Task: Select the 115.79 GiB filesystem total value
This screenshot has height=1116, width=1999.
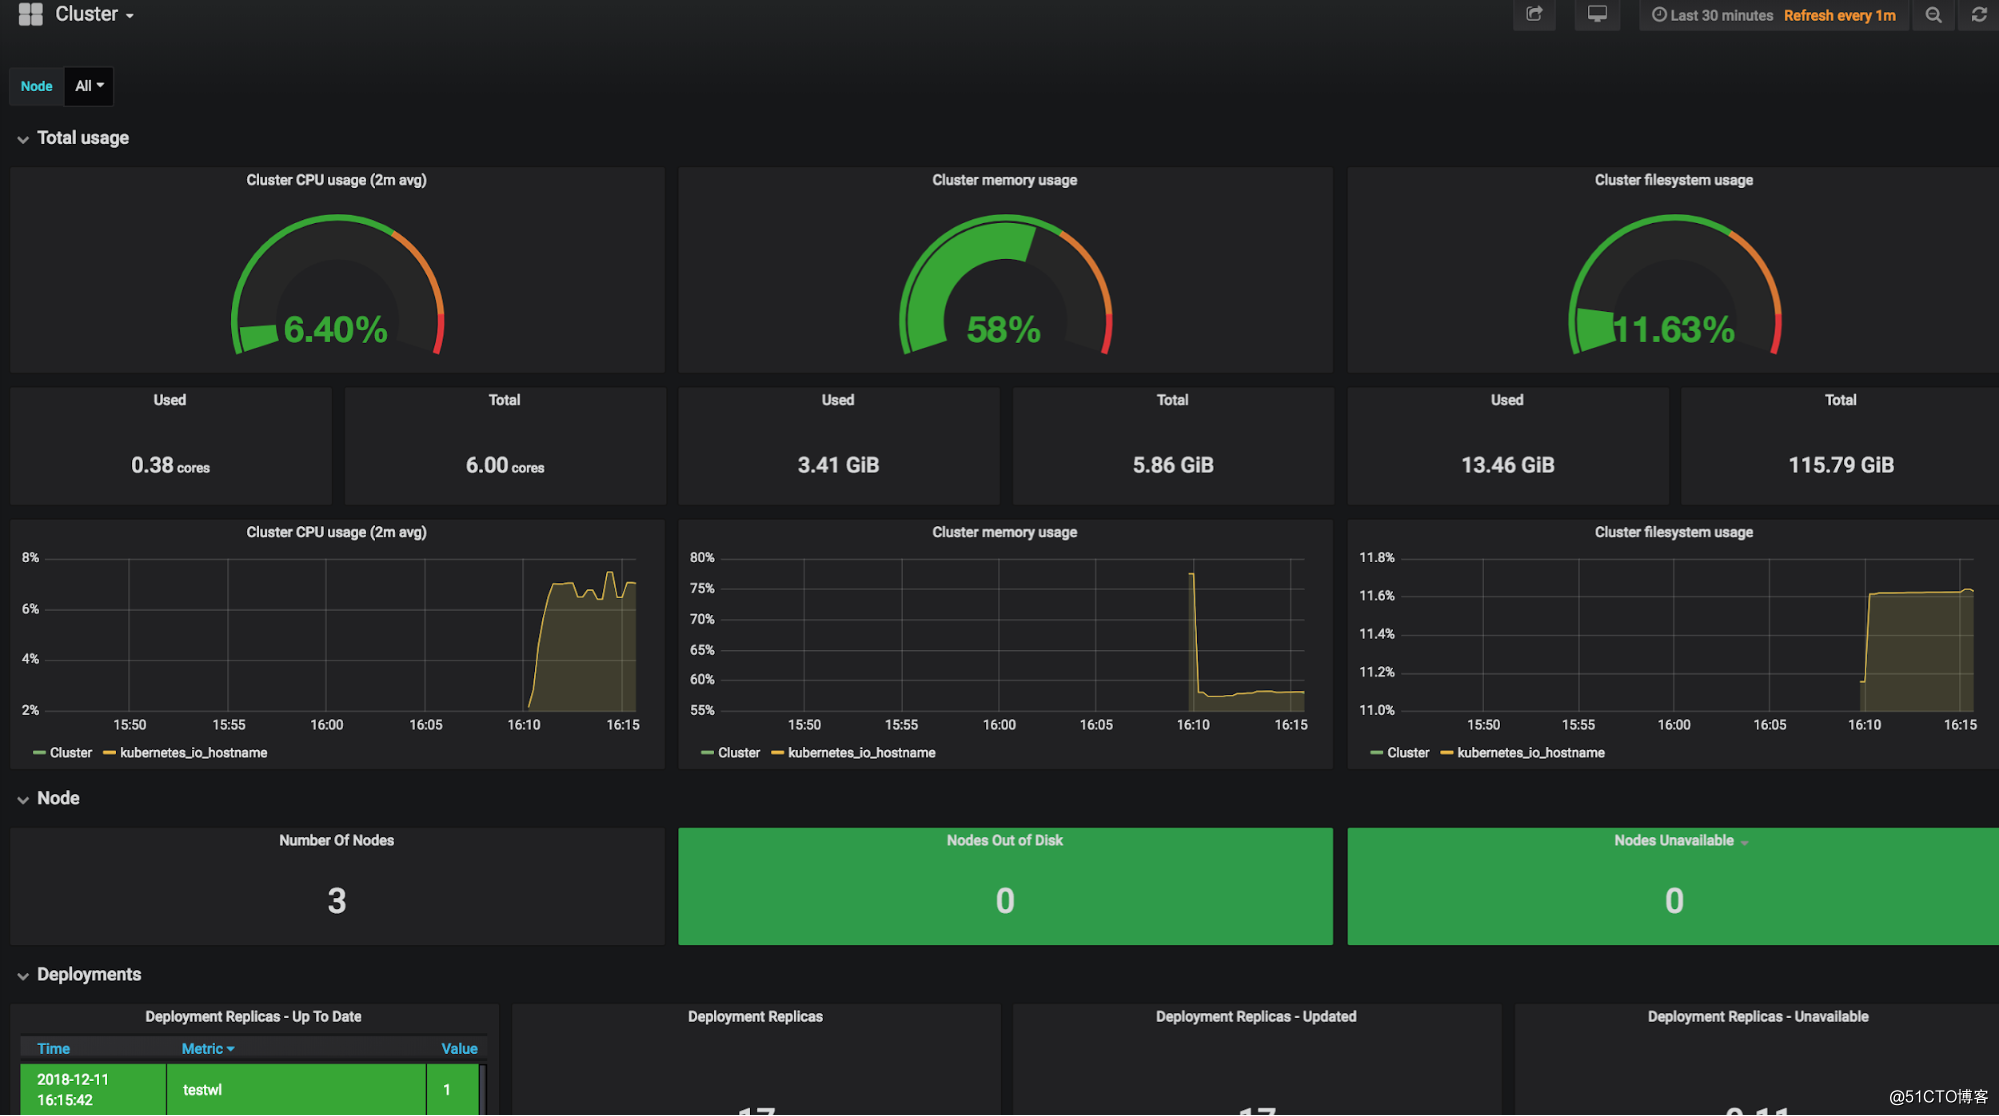Action: (1841, 465)
